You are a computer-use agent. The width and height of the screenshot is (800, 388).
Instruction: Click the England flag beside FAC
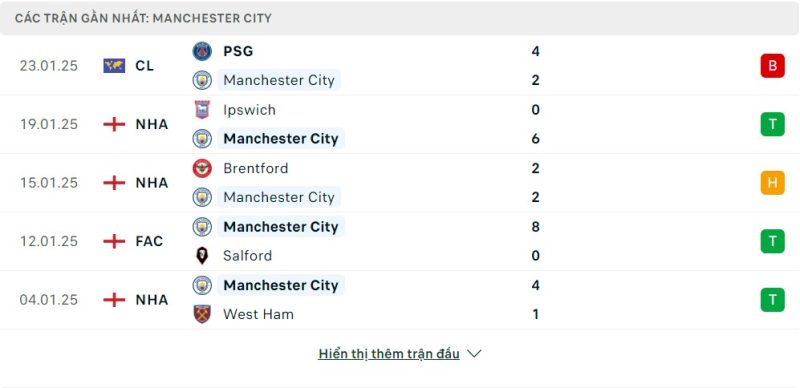[114, 241]
